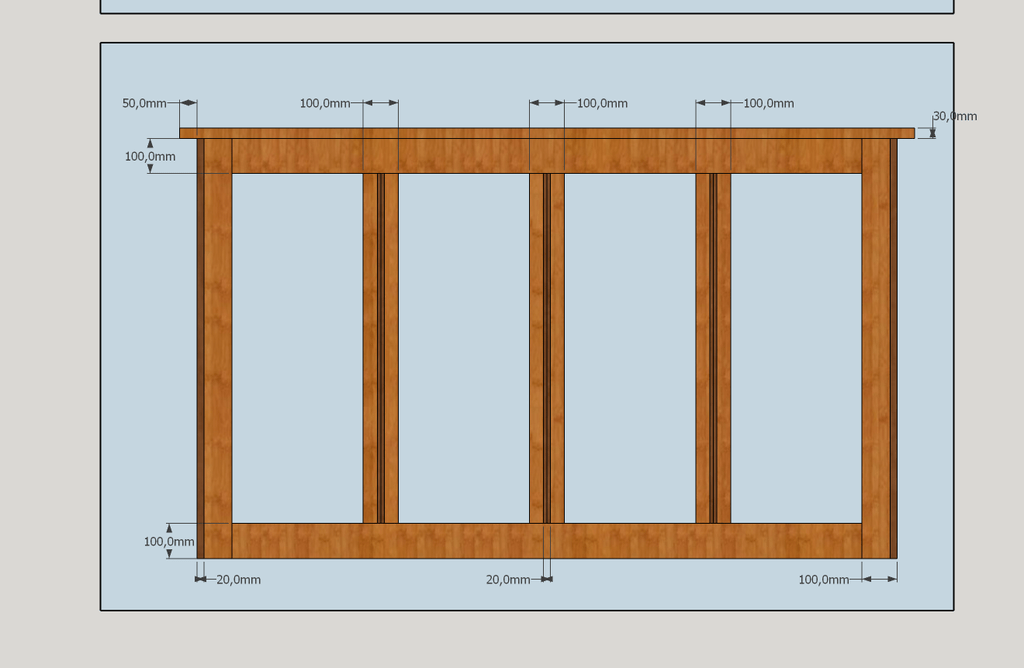Screen dimensions: 1024x668
Task: Click the 20,0mm label under the center post
Action: [508, 580]
